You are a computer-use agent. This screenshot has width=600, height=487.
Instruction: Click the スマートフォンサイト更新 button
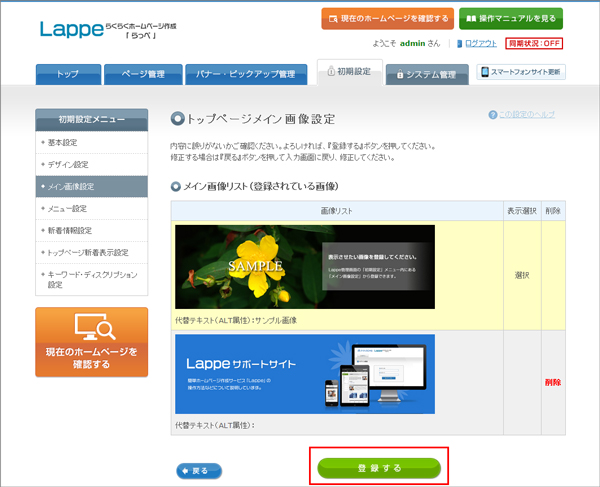click(x=521, y=72)
